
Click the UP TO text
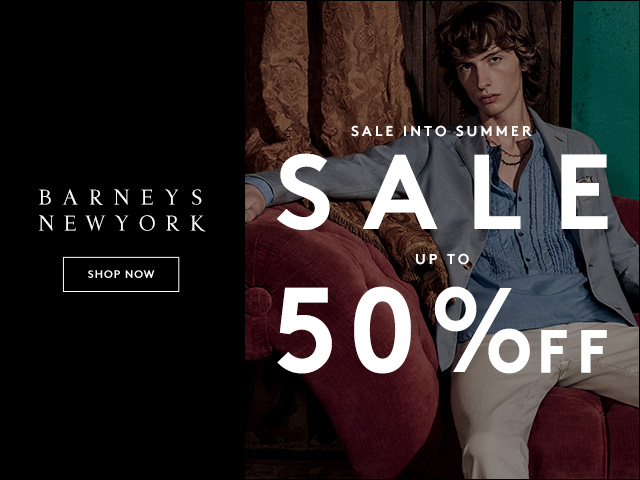tap(442, 259)
